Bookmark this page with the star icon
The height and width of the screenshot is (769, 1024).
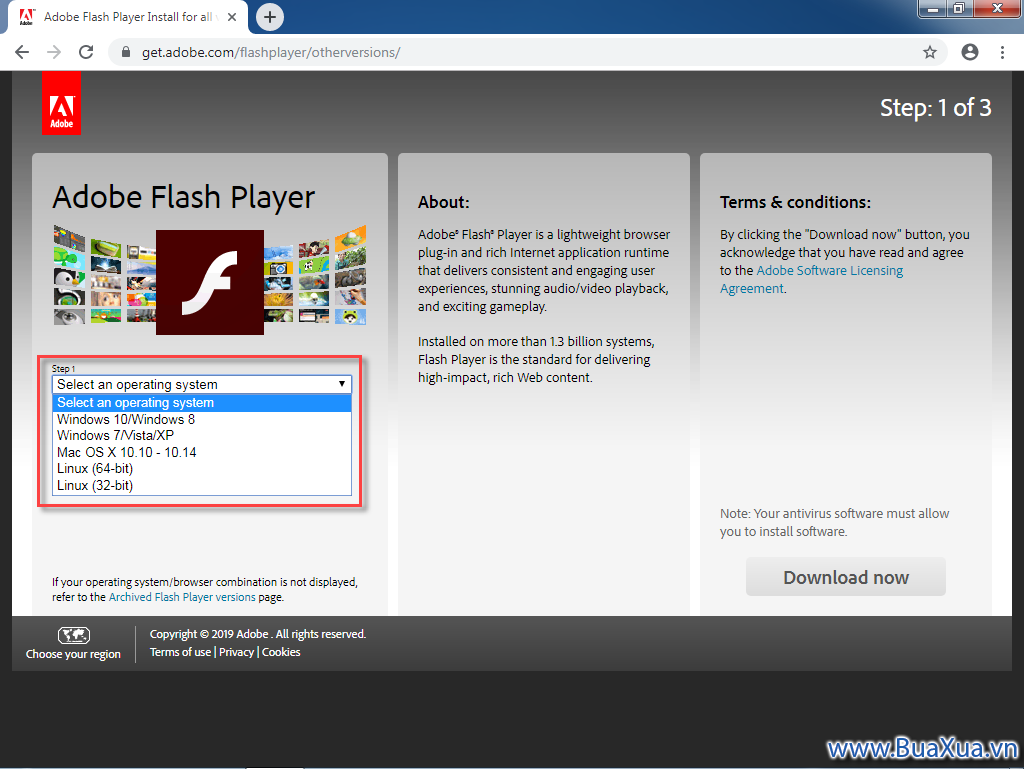930,52
